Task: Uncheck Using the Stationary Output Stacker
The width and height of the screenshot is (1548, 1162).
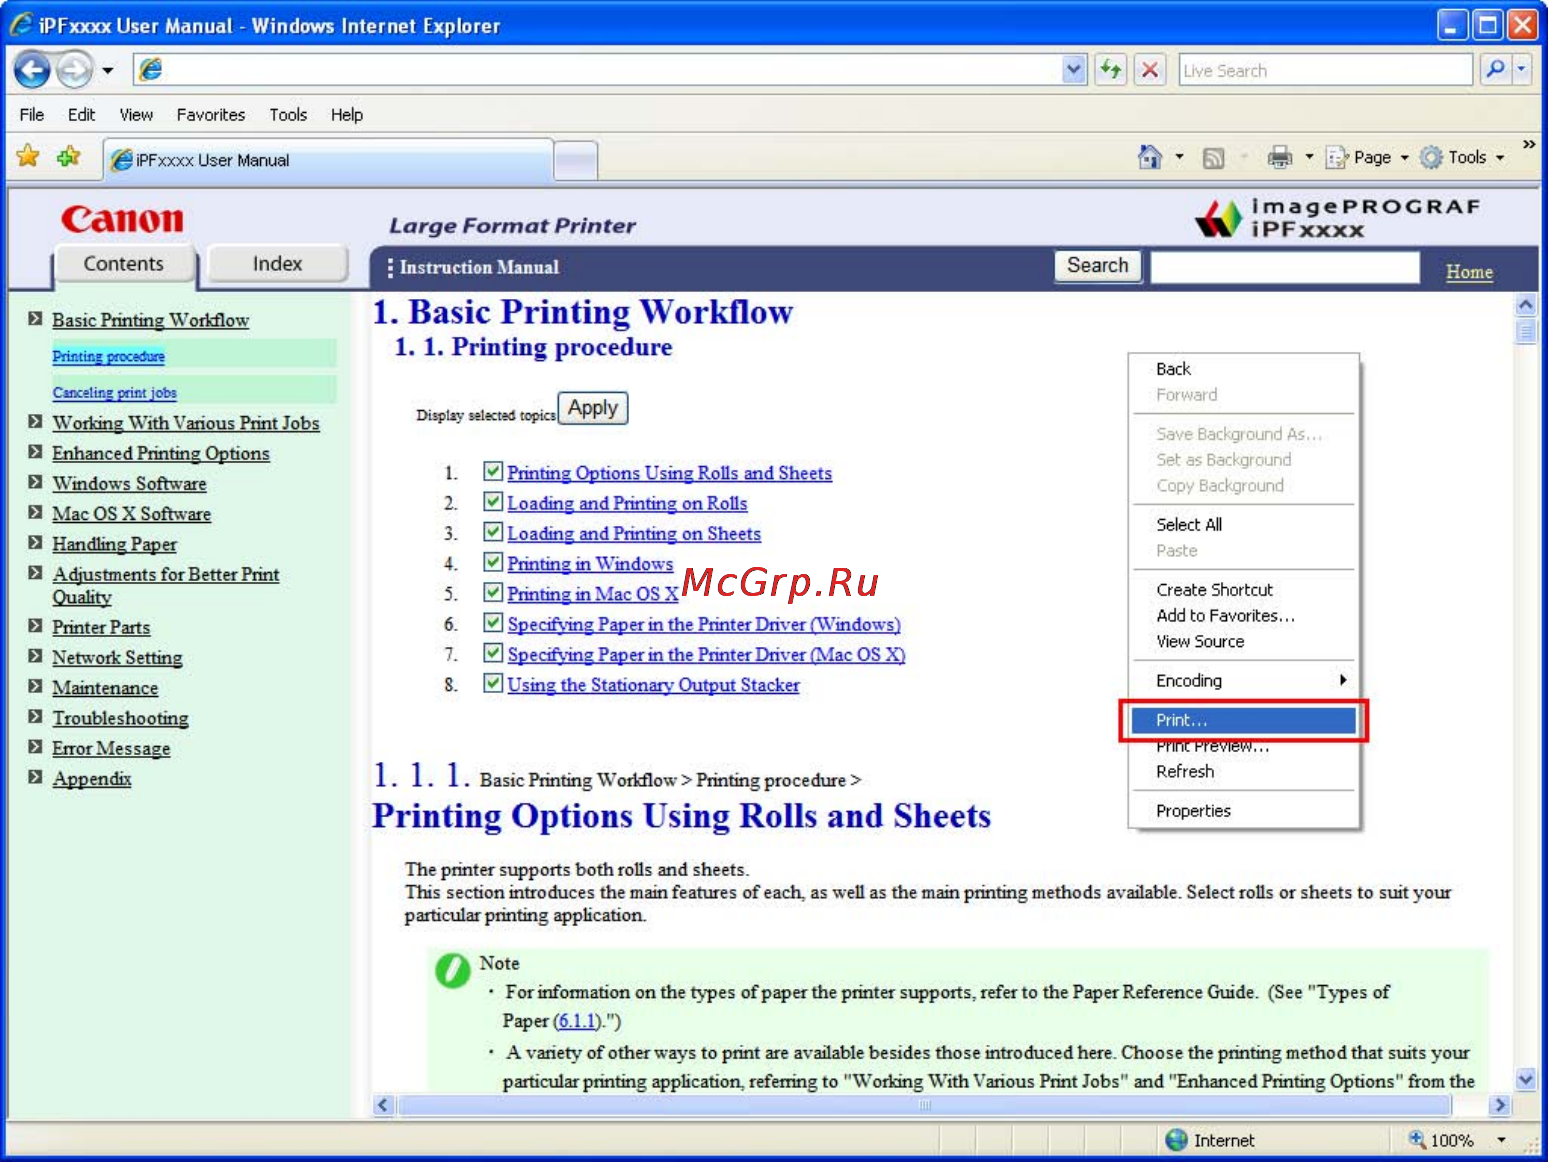Action: click(493, 683)
